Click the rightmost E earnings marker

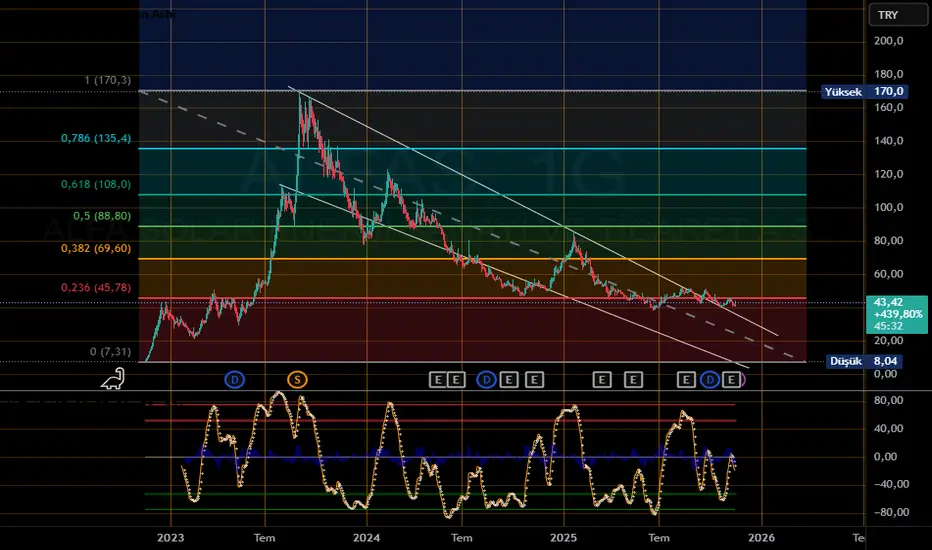click(x=733, y=379)
